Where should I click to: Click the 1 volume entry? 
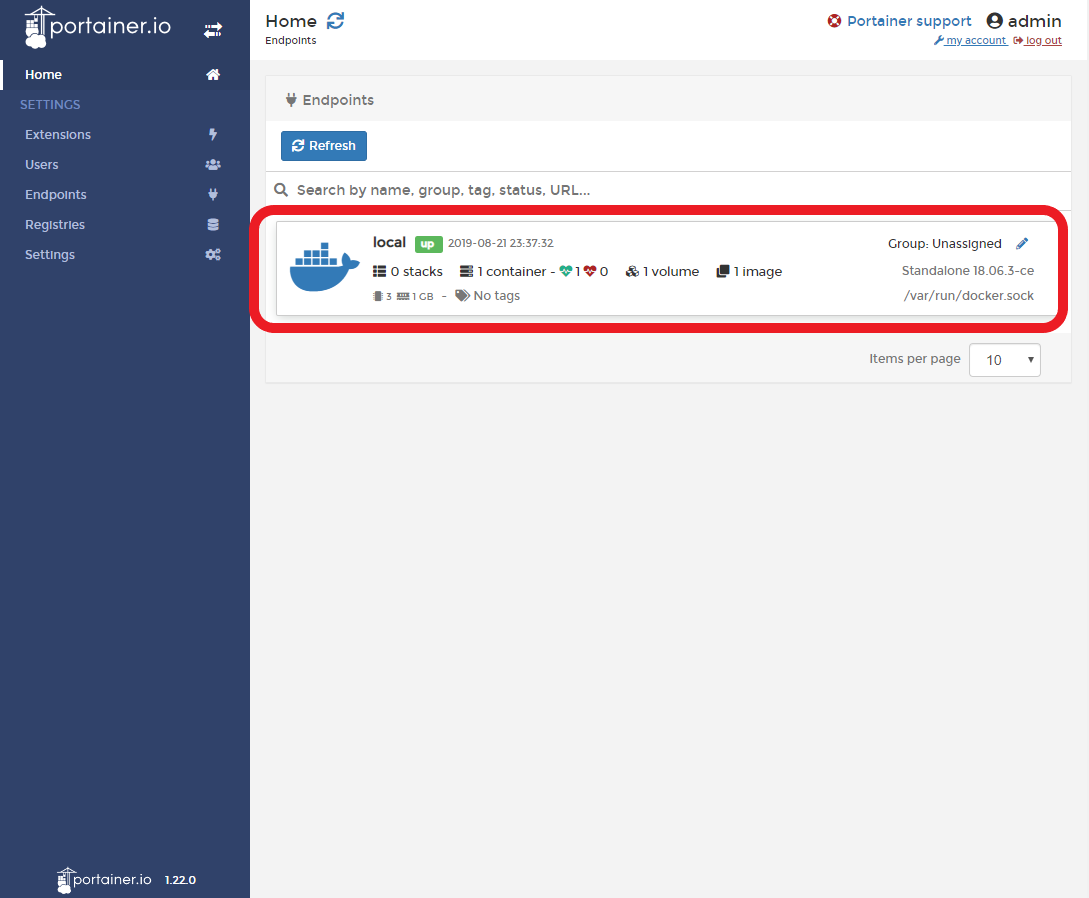coord(663,272)
